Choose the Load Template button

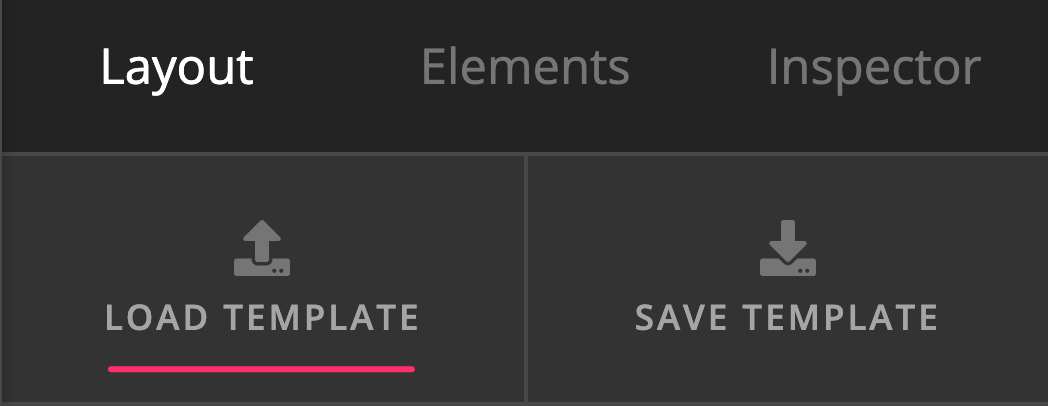coord(263,279)
